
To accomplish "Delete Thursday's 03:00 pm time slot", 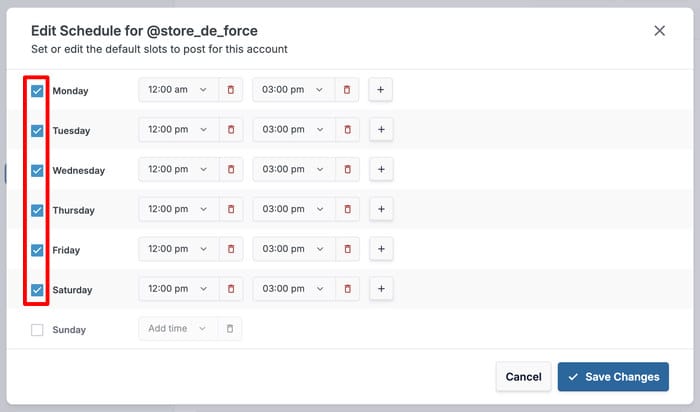I will click(x=346, y=210).
